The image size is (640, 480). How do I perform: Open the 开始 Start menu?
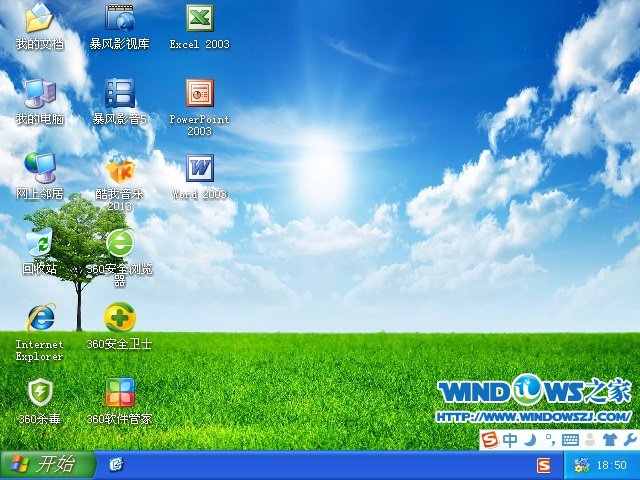coord(47,465)
